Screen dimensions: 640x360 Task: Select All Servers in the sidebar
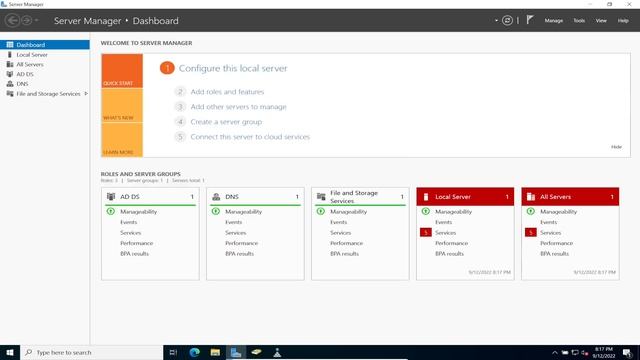point(45,64)
